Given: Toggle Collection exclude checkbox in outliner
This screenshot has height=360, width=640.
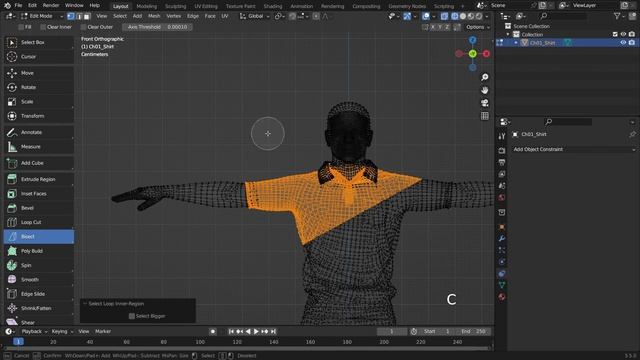Looking at the screenshot, I should point(615,34).
